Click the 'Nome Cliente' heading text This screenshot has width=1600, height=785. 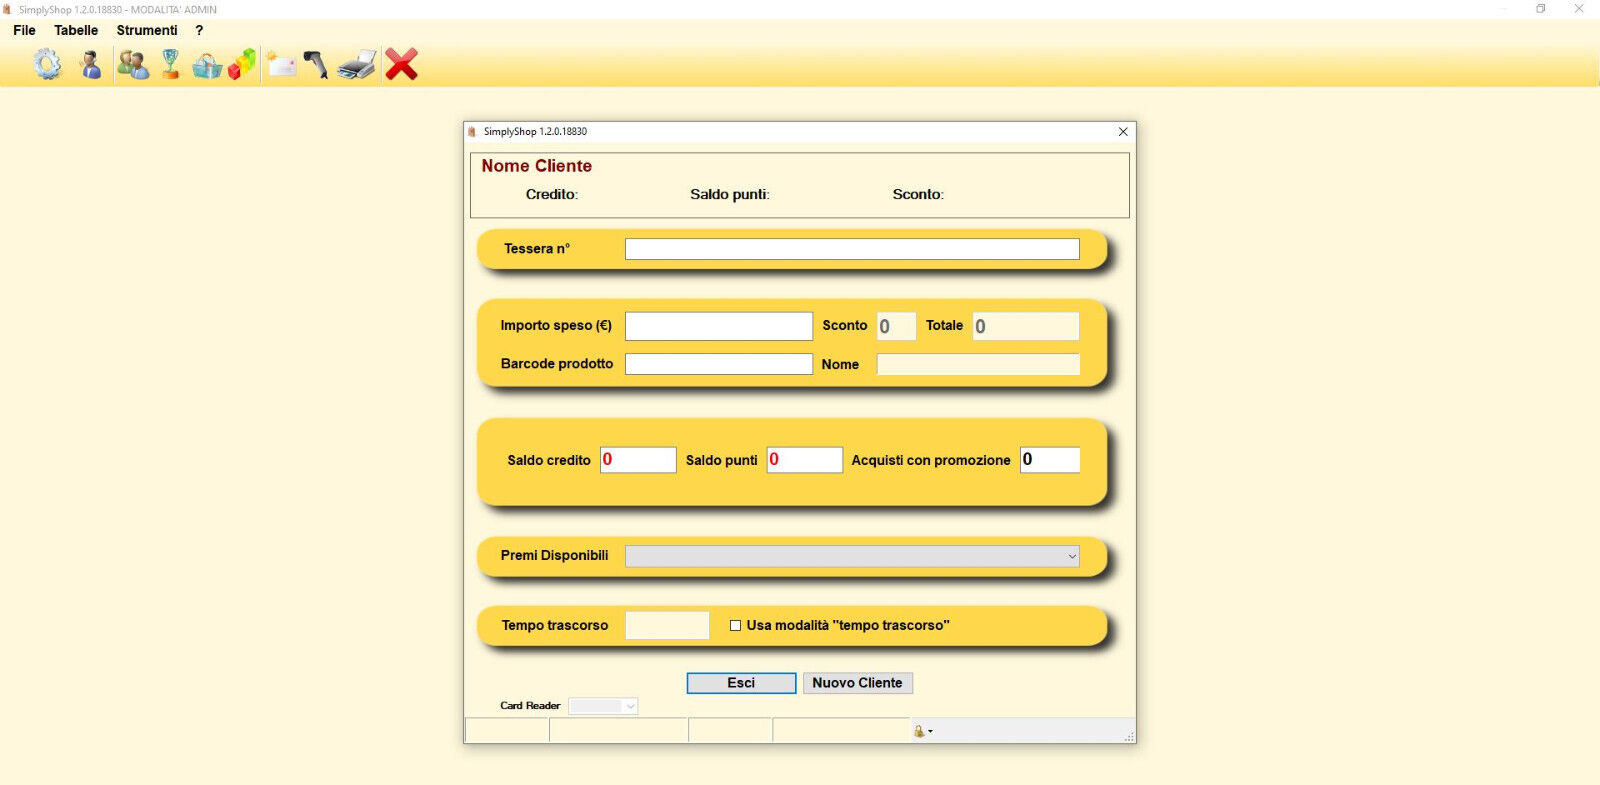point(537,166)
